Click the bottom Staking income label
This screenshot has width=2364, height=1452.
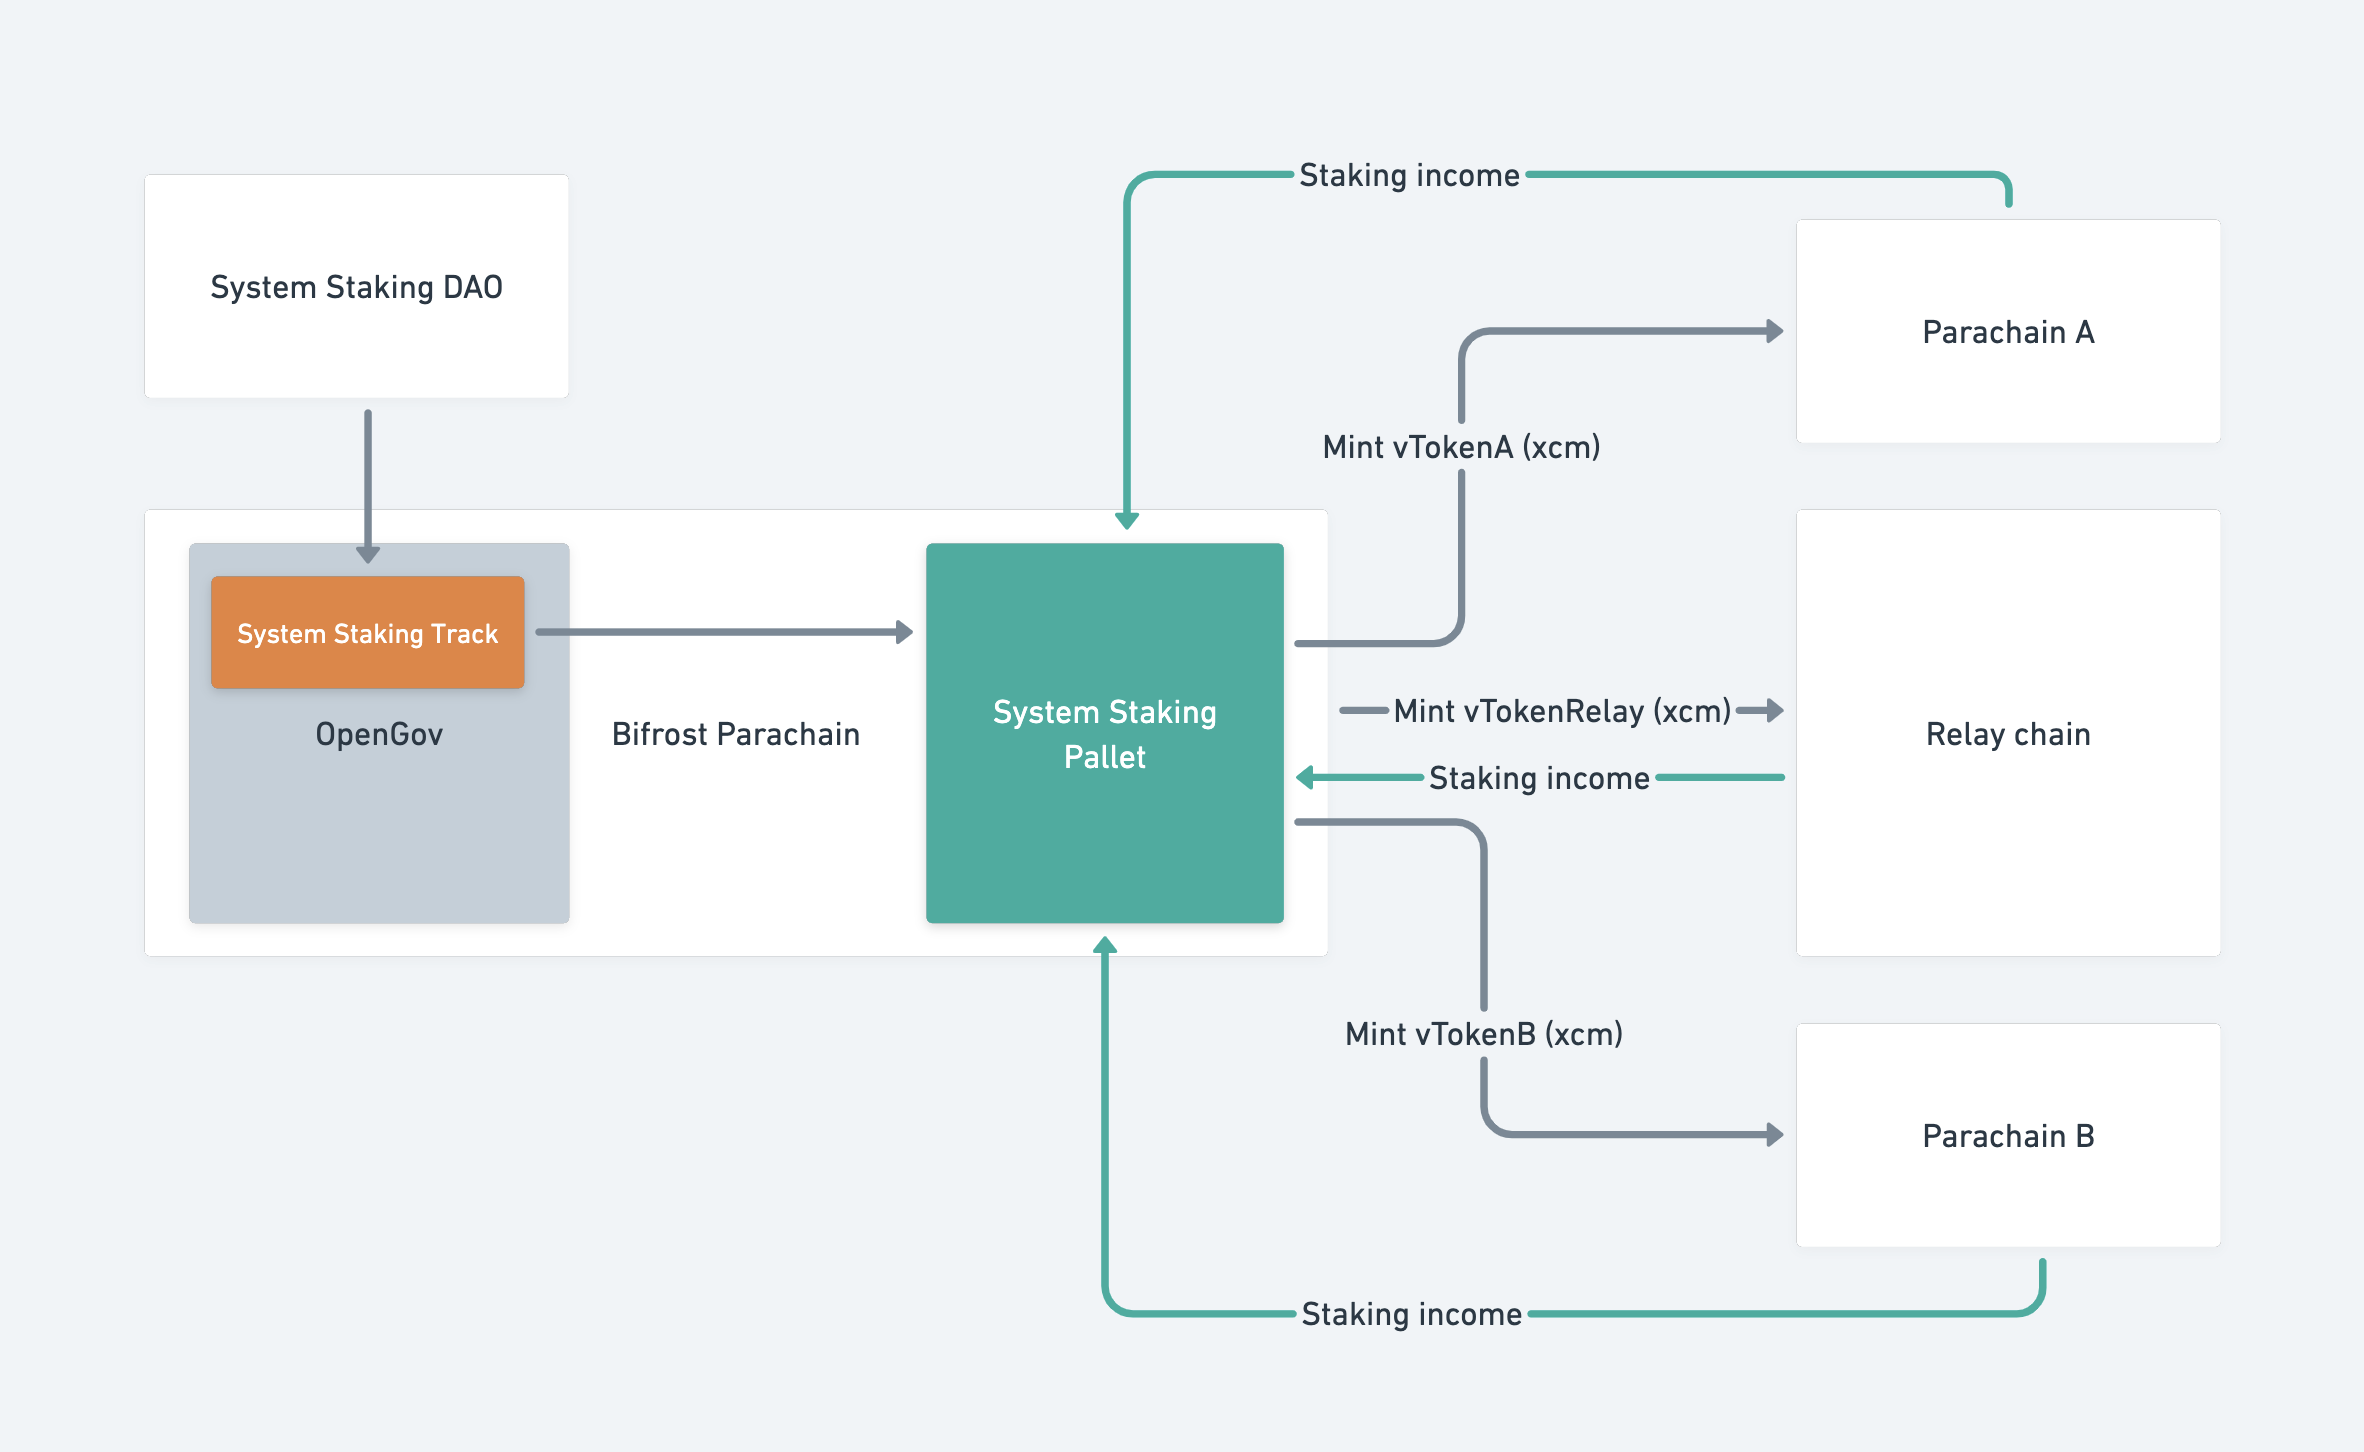click(x=1412, y=1313)
